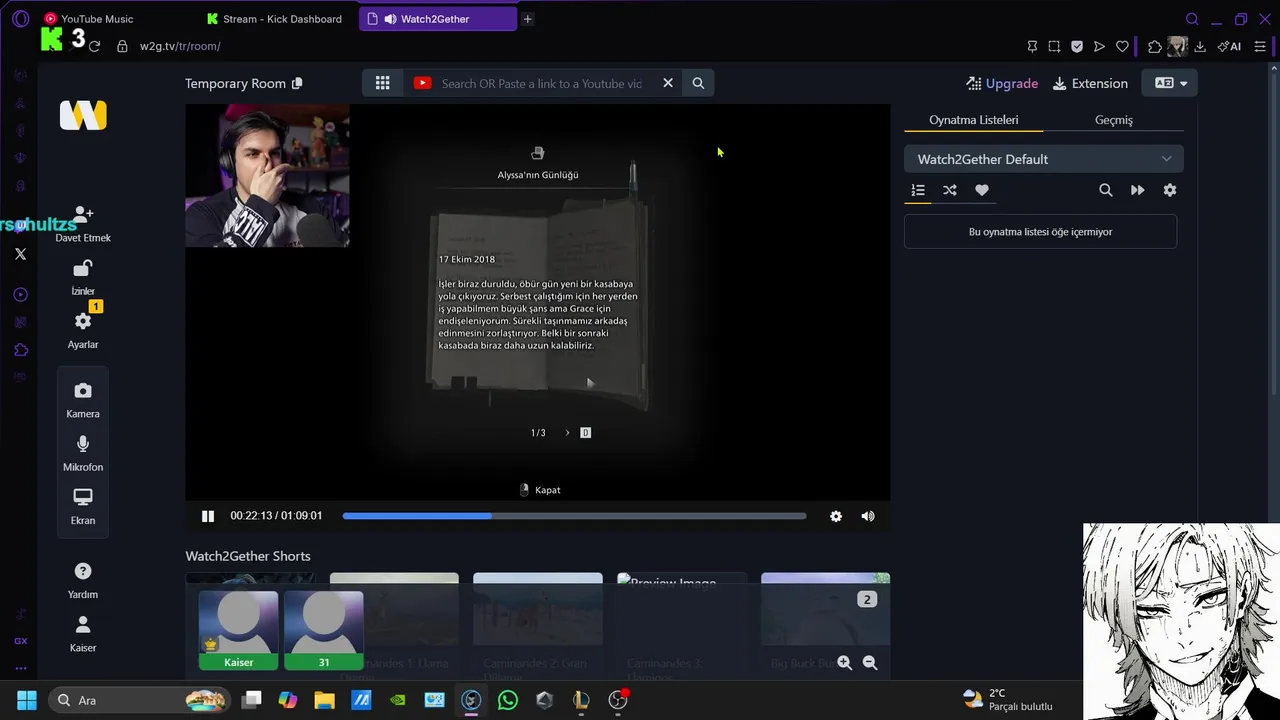Open the Yardım help icon

pyautogui.click(x=83, y=571)
